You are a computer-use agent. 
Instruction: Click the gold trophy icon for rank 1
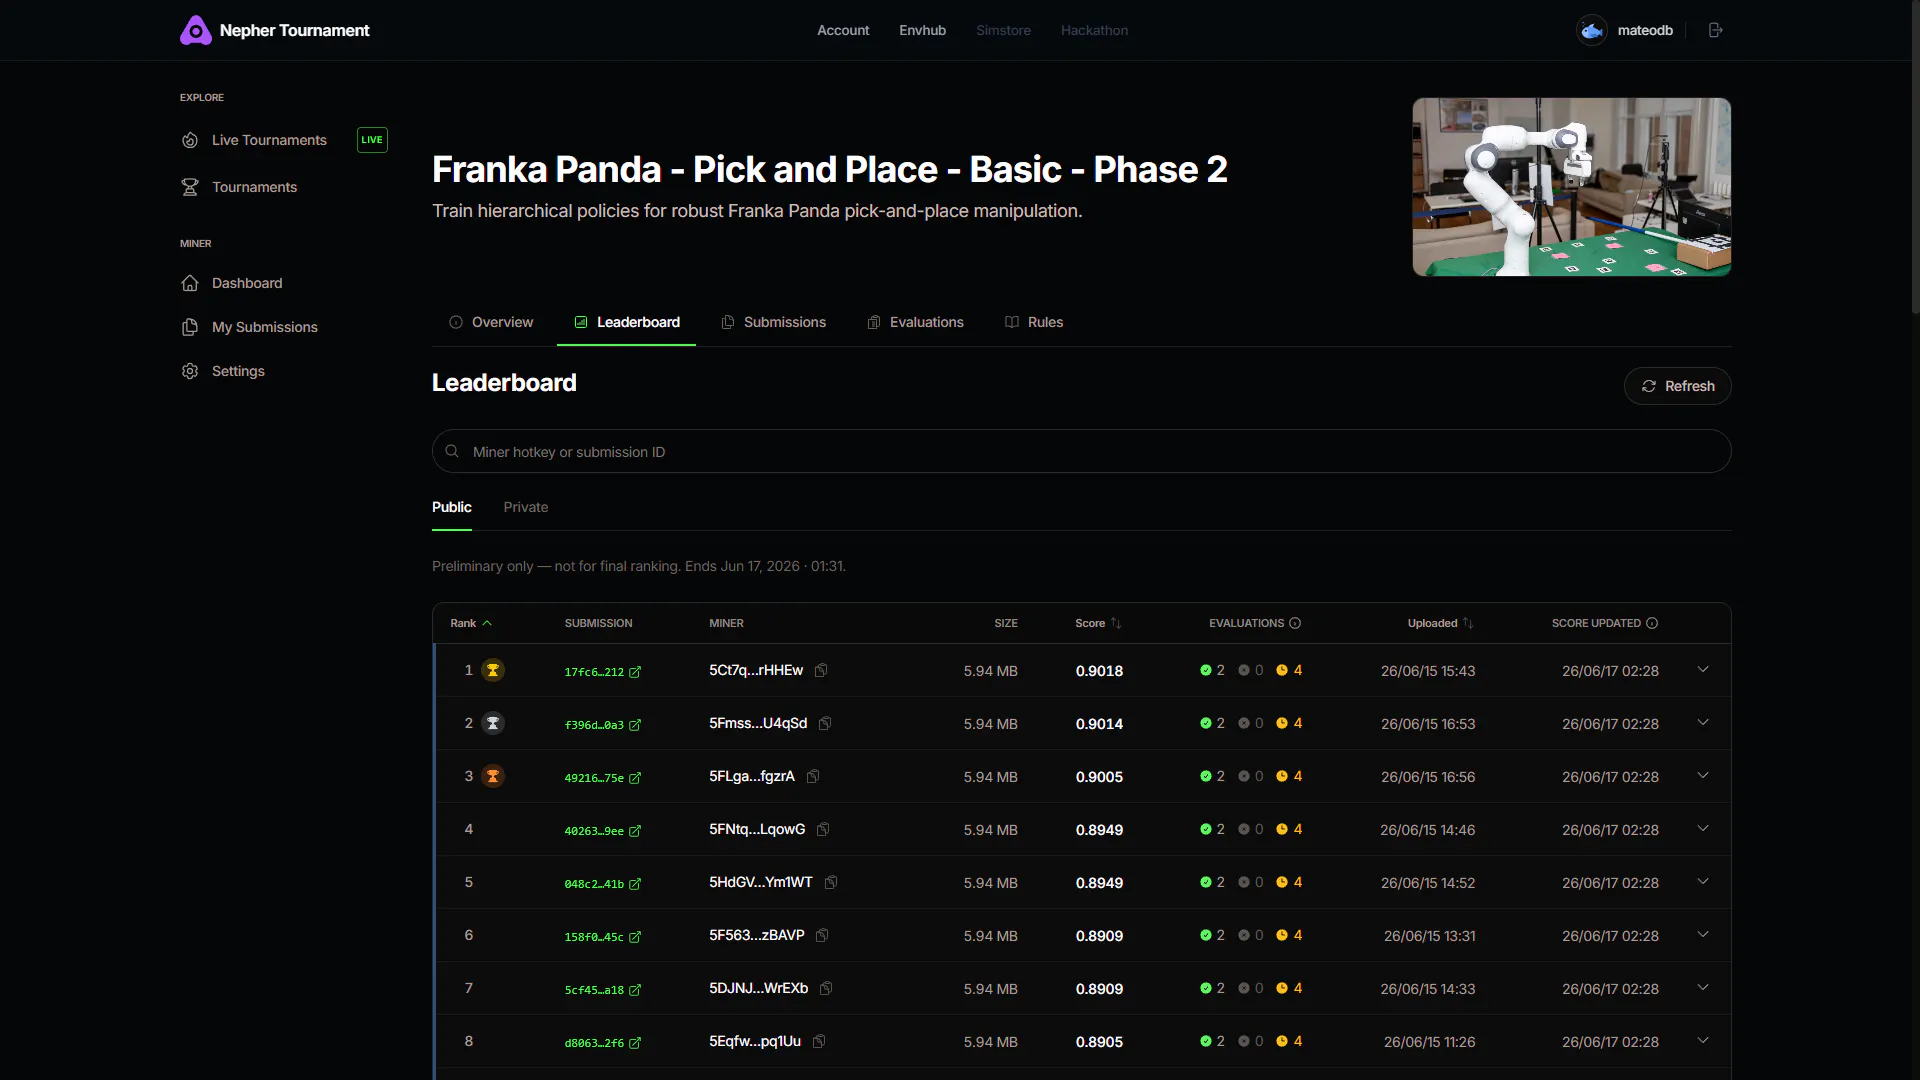(493, 670)
